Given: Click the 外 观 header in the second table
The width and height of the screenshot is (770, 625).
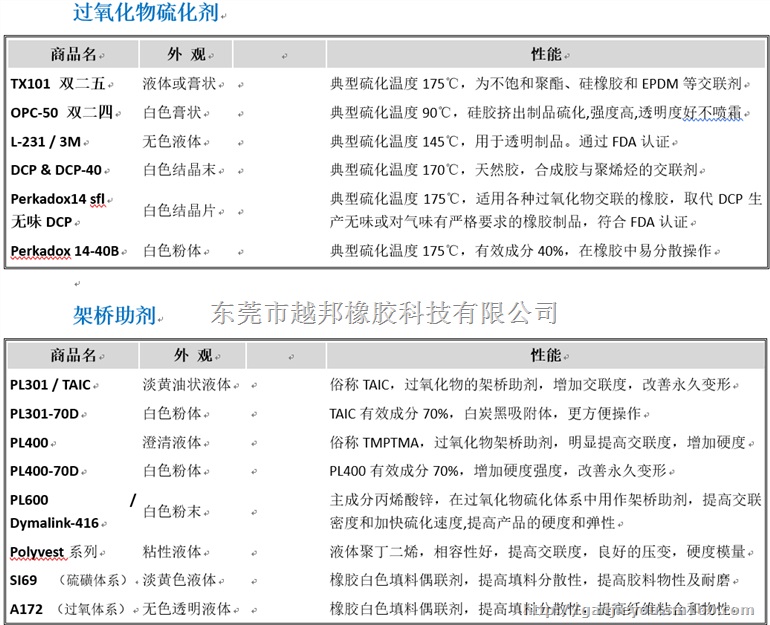Looking at the screenshot, I should pos(193,354).
